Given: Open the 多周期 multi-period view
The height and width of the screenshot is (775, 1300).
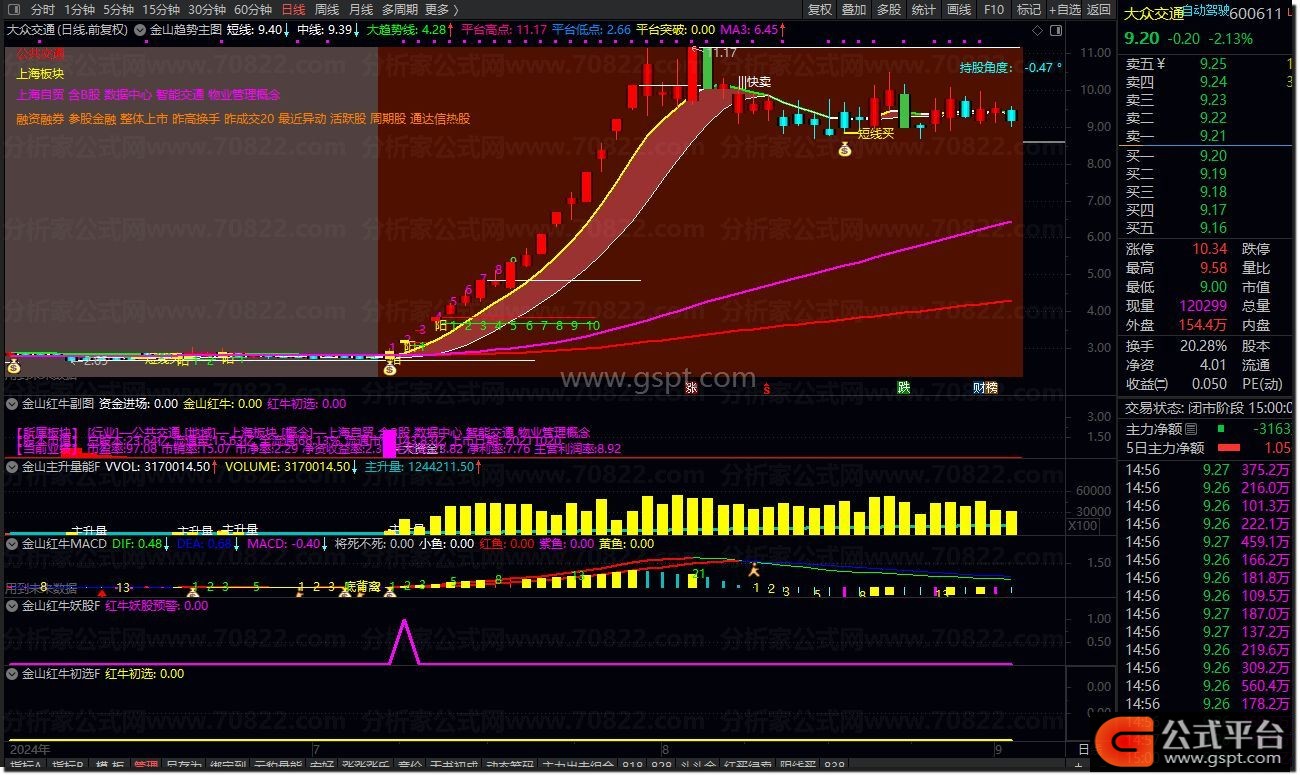Looking at the screenshot, I should point(400,9).
